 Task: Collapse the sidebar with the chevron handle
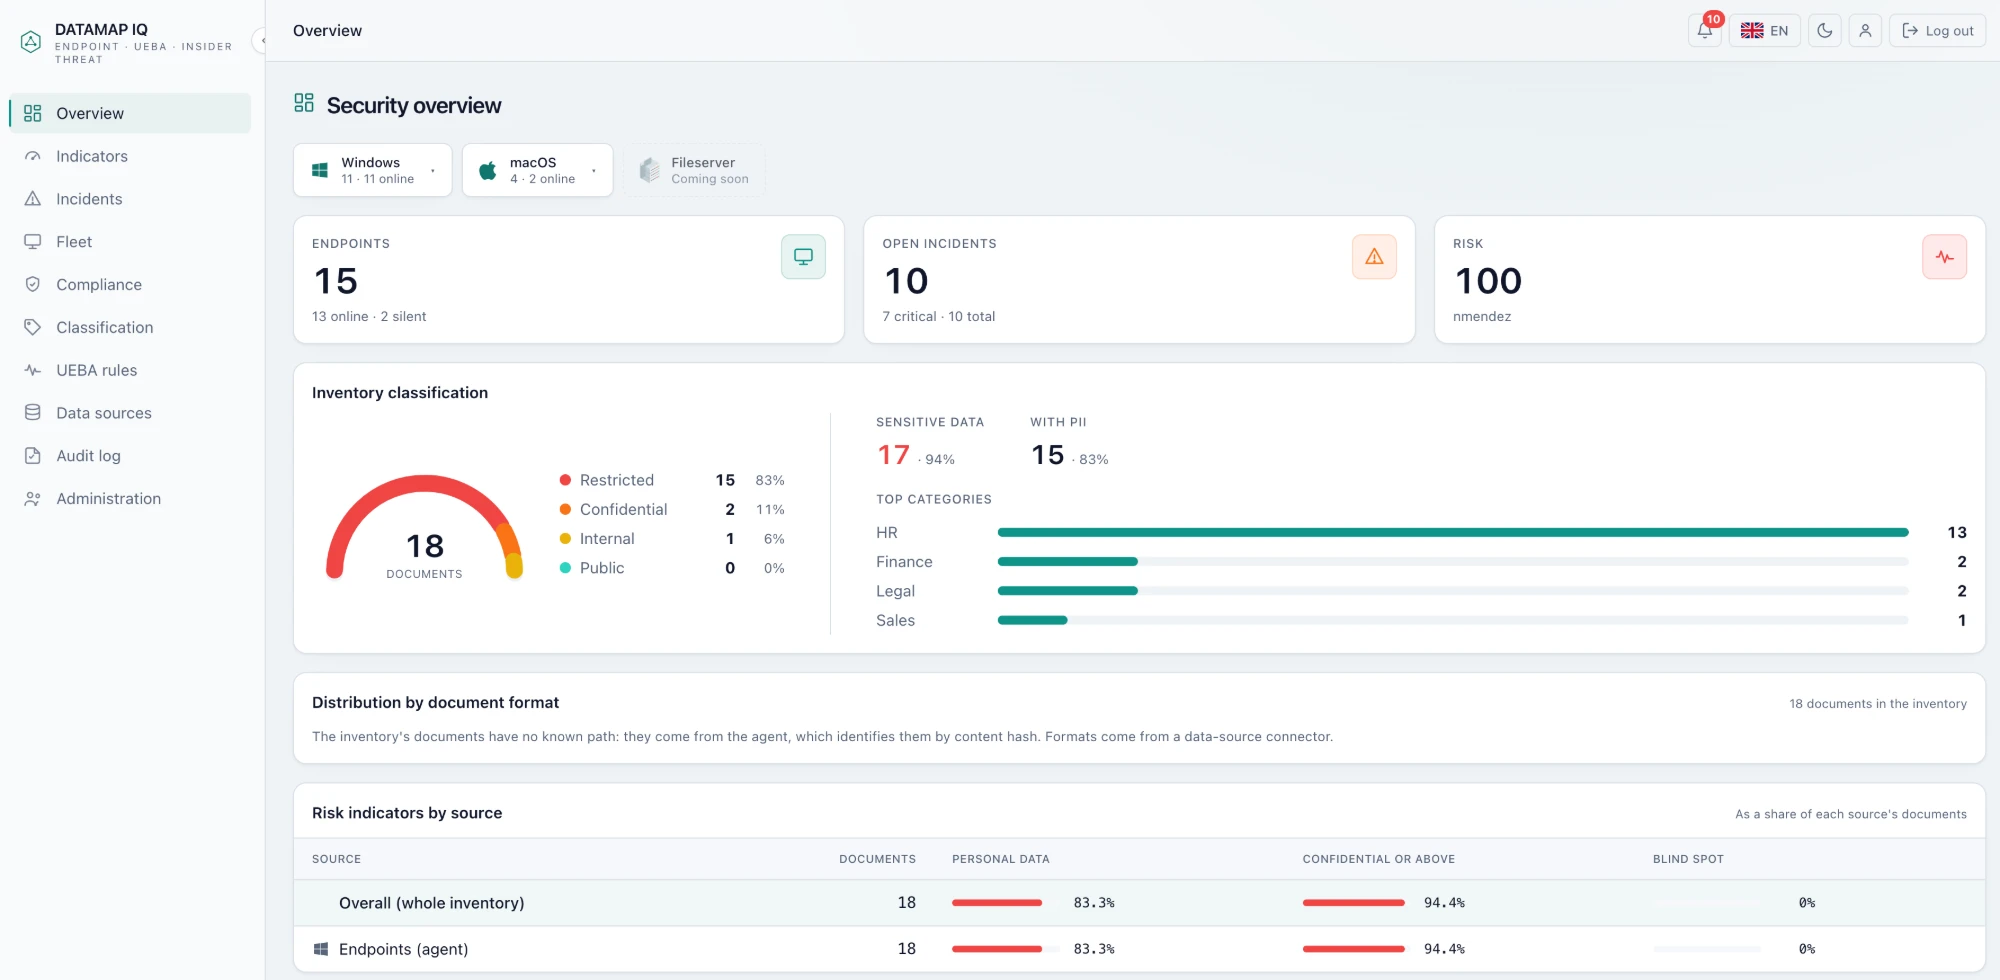click(262, 41)
